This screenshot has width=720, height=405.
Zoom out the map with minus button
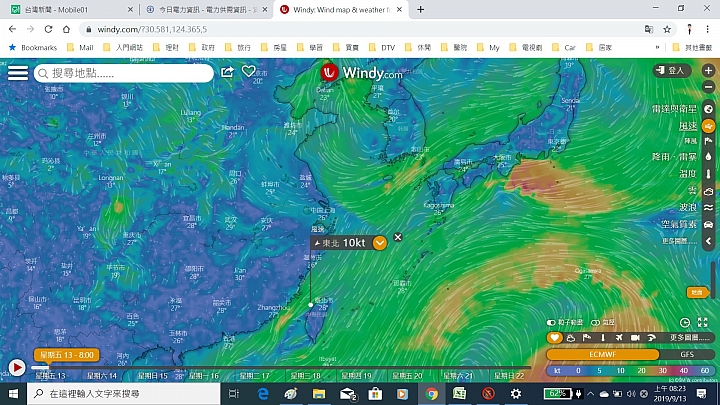click(708, 87)
